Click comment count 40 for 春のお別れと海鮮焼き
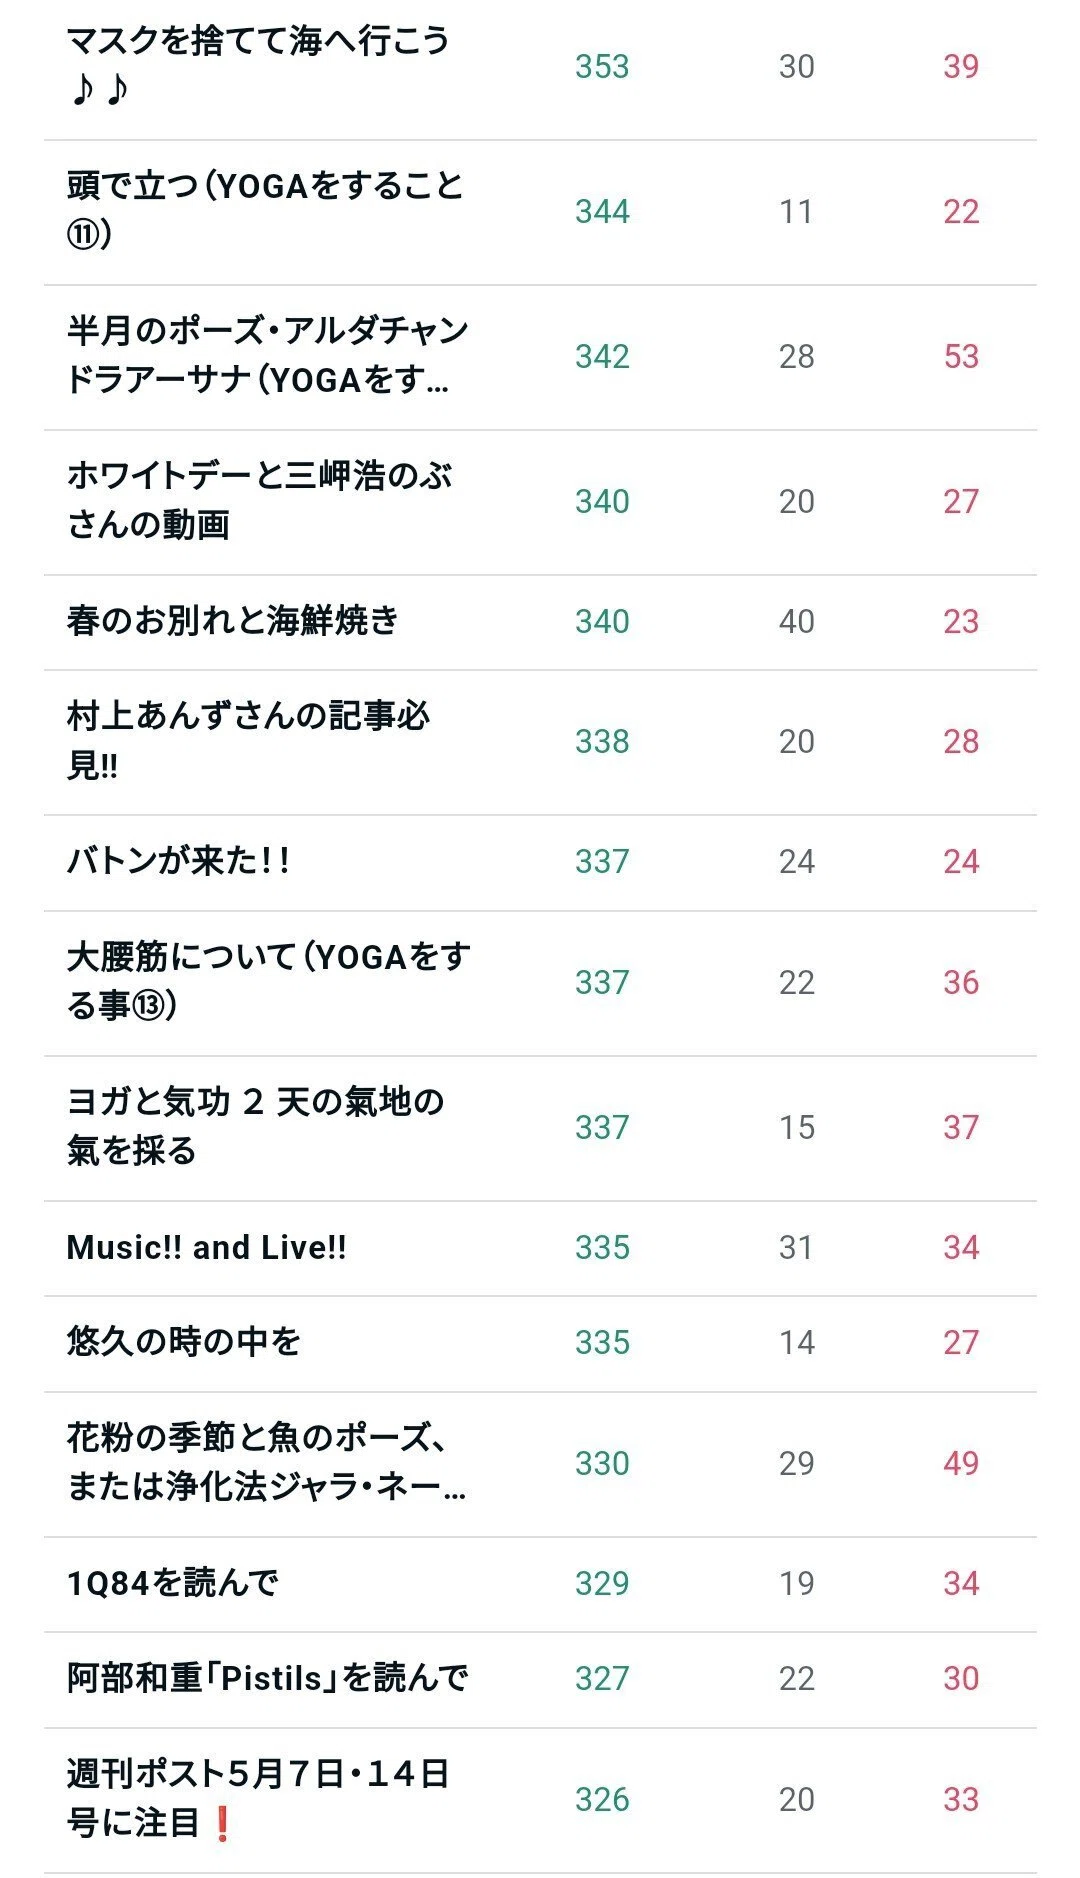Screen dimensions: 1080x1878 coord(797,621)
